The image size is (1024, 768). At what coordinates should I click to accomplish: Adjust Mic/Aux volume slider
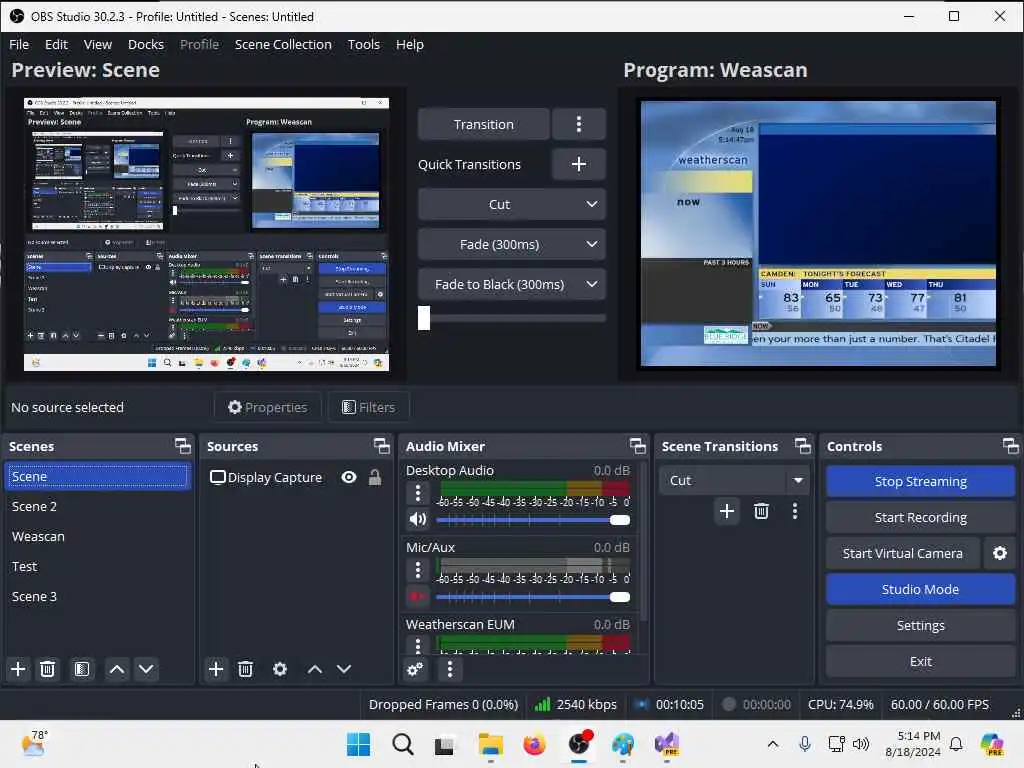tap(620, 597)
